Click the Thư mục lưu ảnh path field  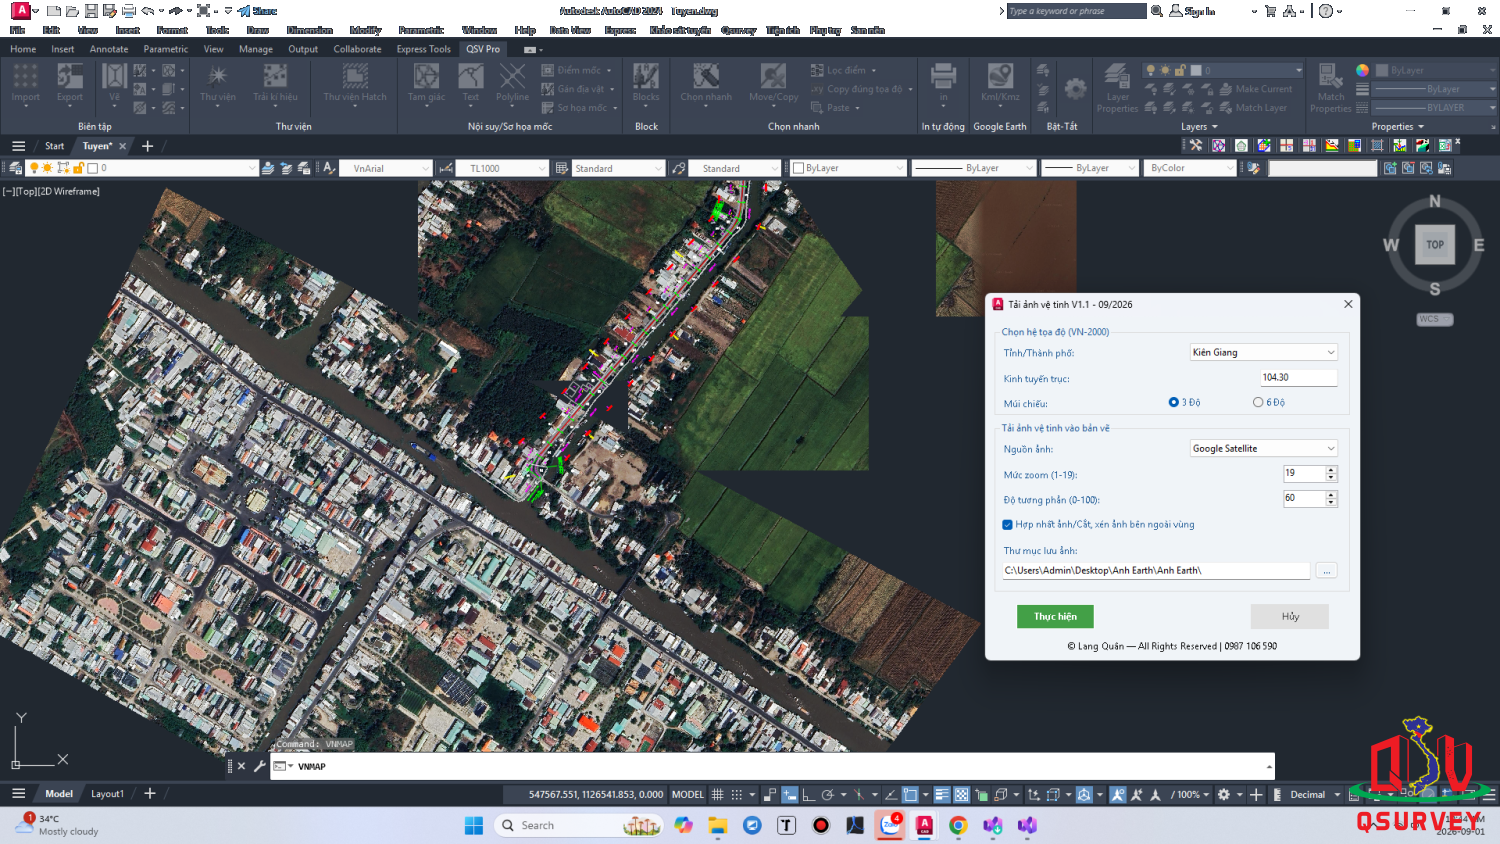coord(1157,570)
